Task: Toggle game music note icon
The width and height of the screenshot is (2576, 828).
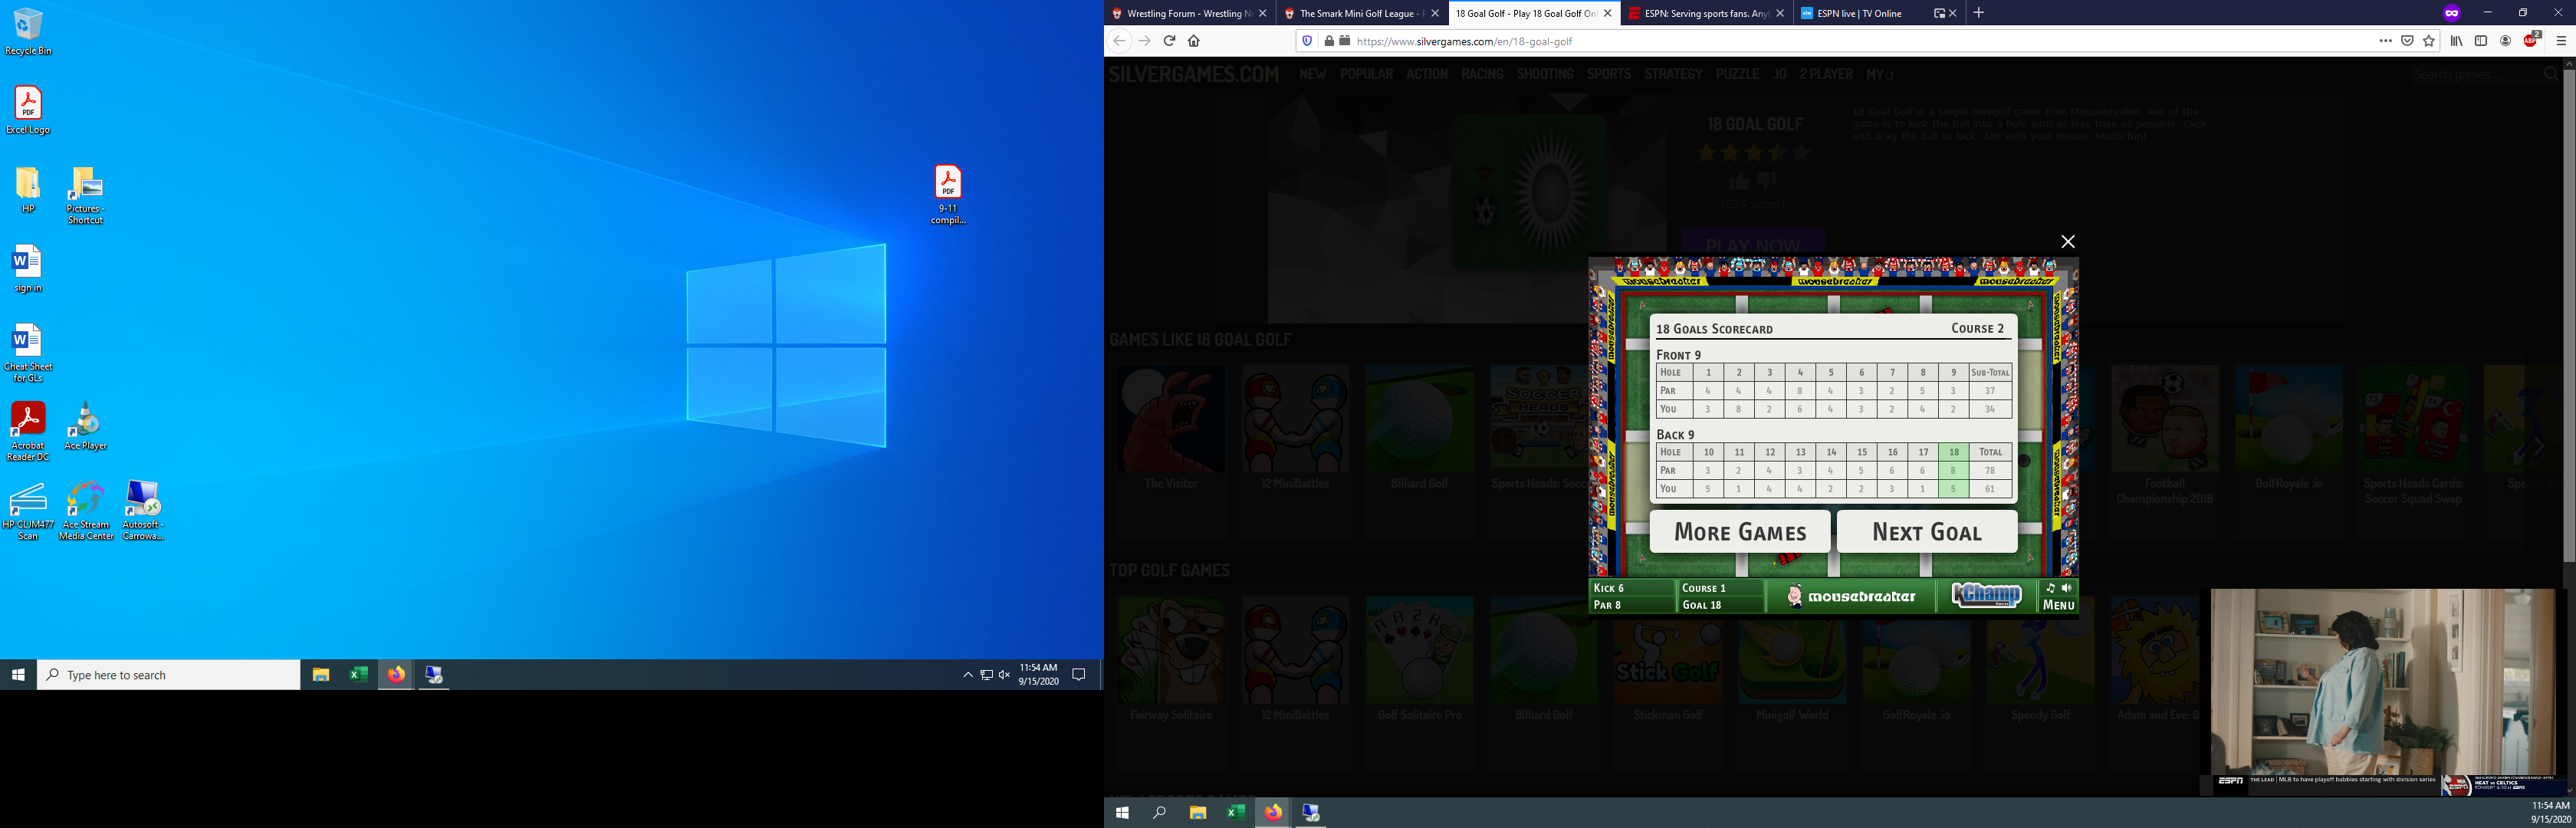Action: click(2050, 588)
